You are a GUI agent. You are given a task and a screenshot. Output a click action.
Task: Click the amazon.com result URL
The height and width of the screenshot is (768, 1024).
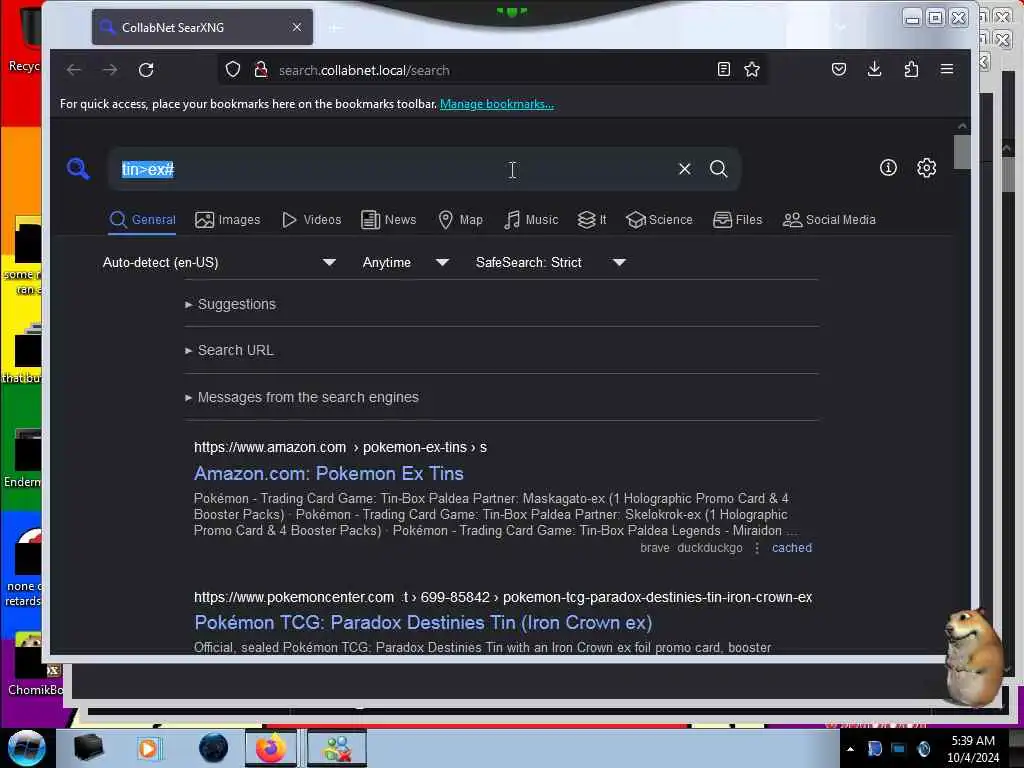pyautogui.click(x=340, y=447)
